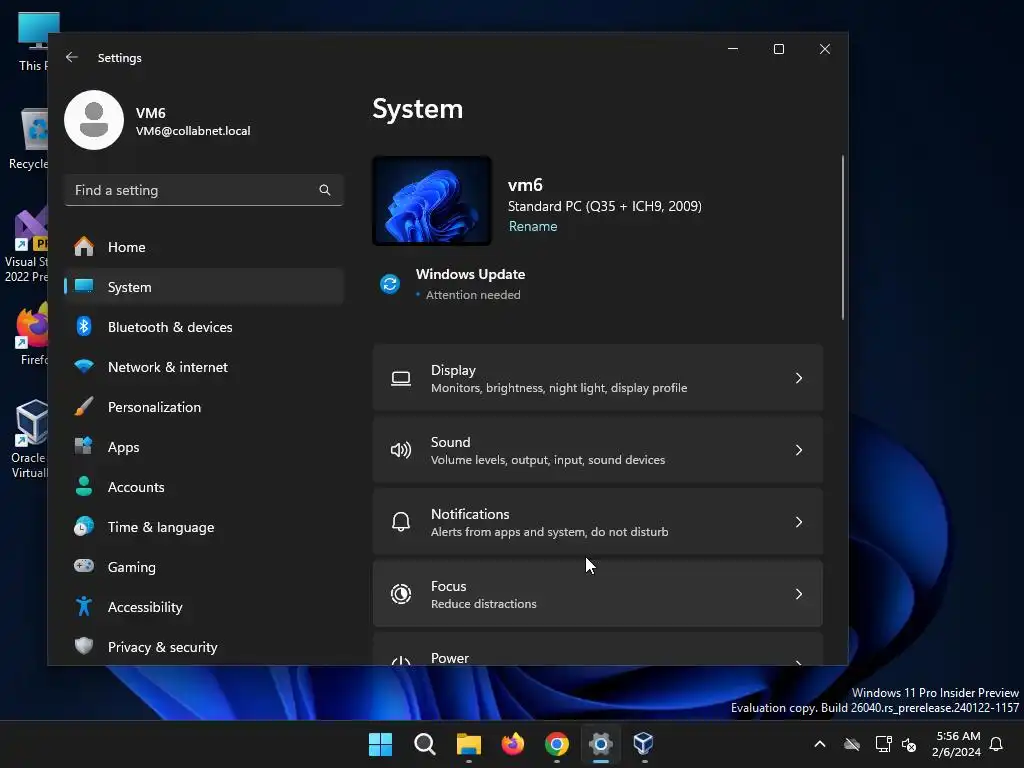
Task: Expand the Sound settings chevron
Action: tap(799, 450)
